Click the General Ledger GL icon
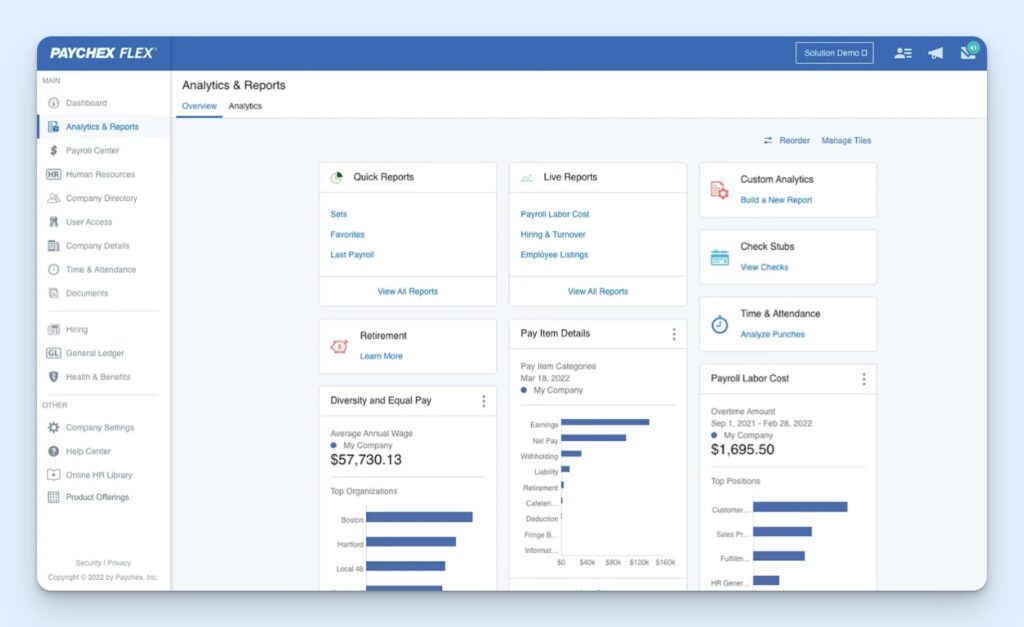 coord(54,353)
